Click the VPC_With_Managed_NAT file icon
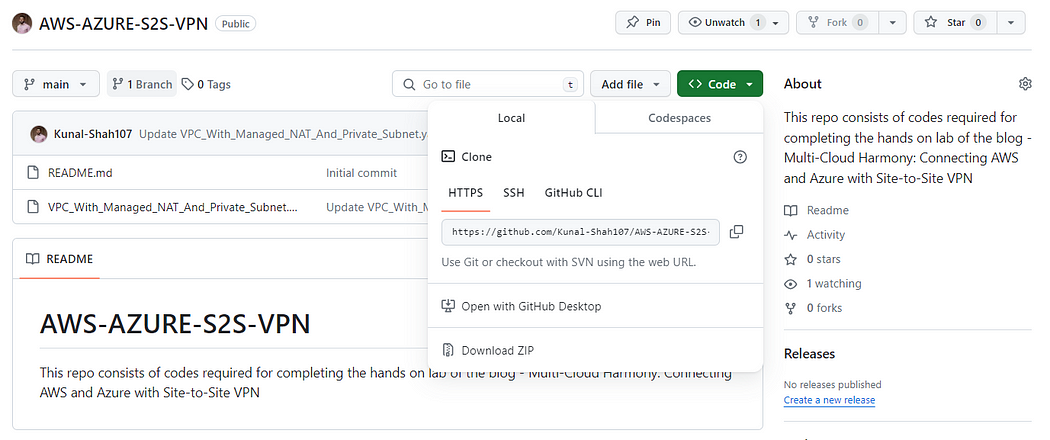1050x440 pixels. click(32, 207)
